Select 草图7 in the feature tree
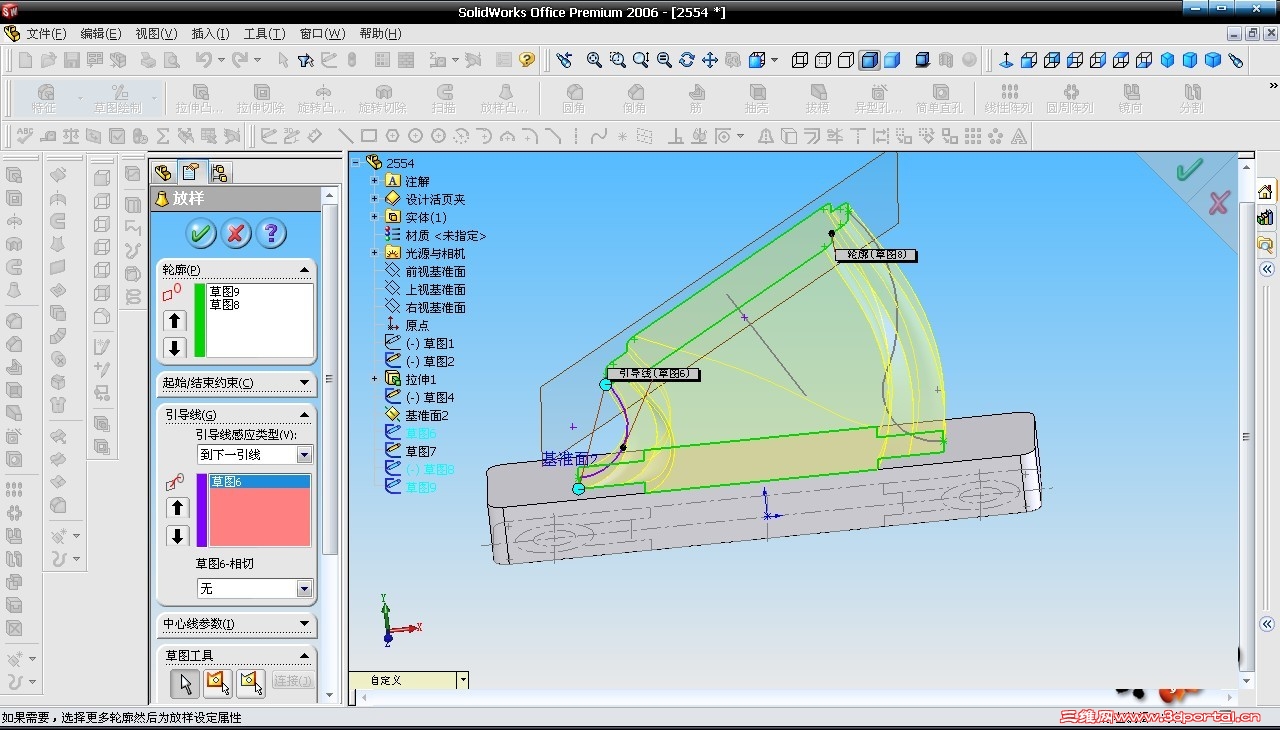The height and width of the screenshot is (730, 1280). pyautogui.click(x=421, y=451)
